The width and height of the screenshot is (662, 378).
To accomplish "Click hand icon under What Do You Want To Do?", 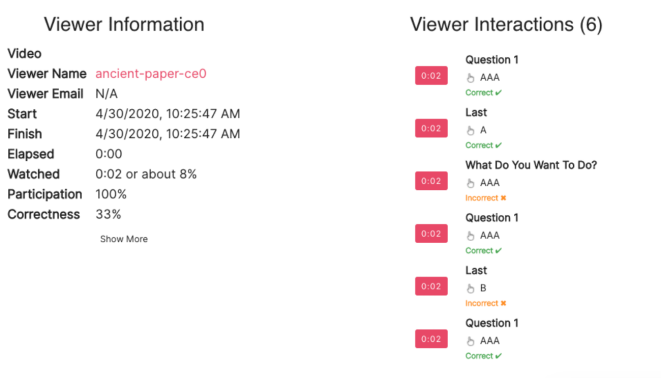I will [470, 183].
